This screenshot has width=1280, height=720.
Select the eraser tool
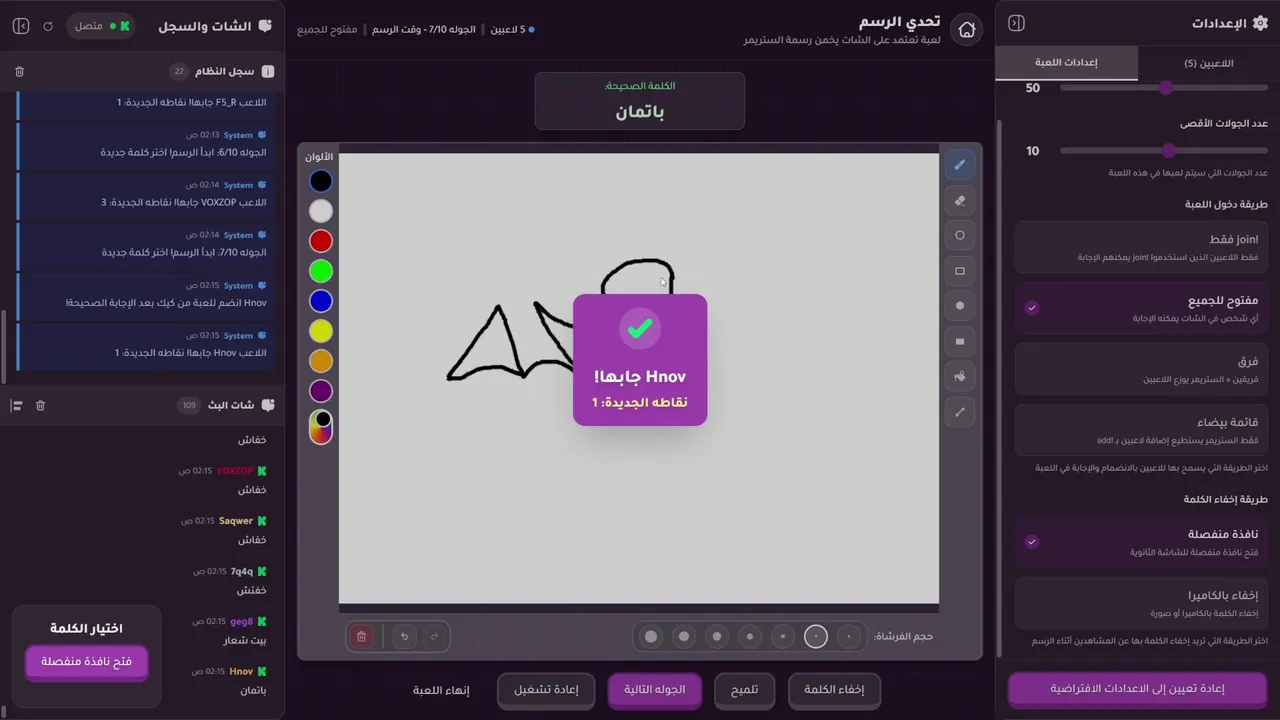tap(960, 200)
